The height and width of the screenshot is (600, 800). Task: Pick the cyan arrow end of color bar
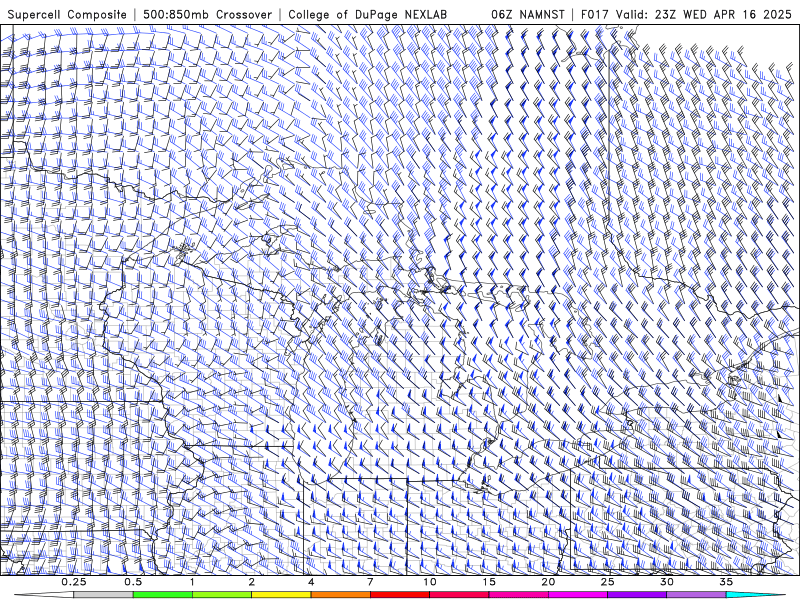pyautogui.click(x=756, y=595)
